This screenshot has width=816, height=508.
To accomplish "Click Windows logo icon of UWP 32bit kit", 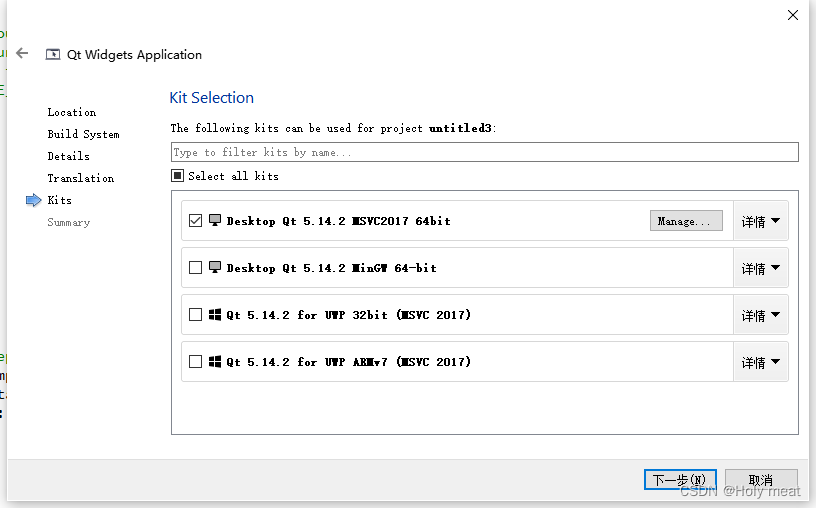I will (215, 314).
